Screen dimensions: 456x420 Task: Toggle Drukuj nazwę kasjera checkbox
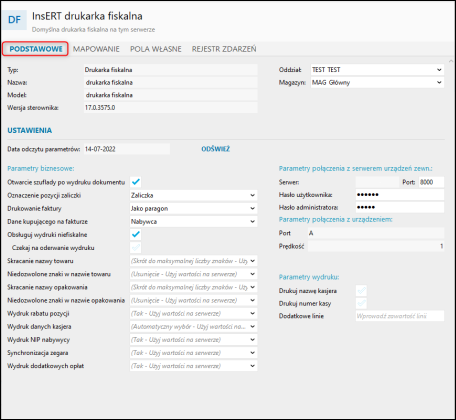361,291
